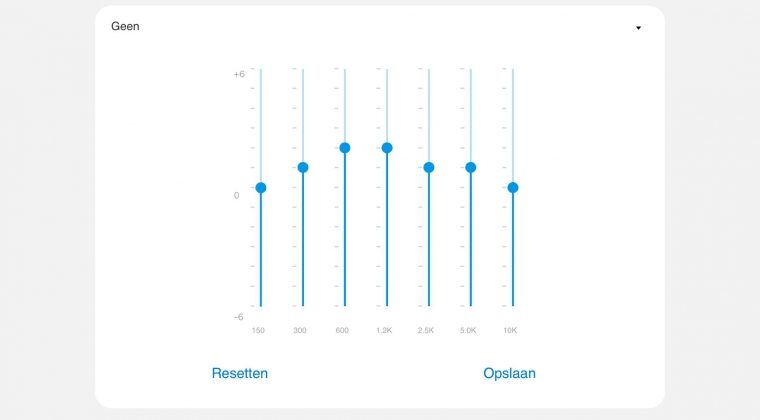Click top of 10K slider track
The width and height of the screenshot is (760, 420).
[x=513, y=72]
